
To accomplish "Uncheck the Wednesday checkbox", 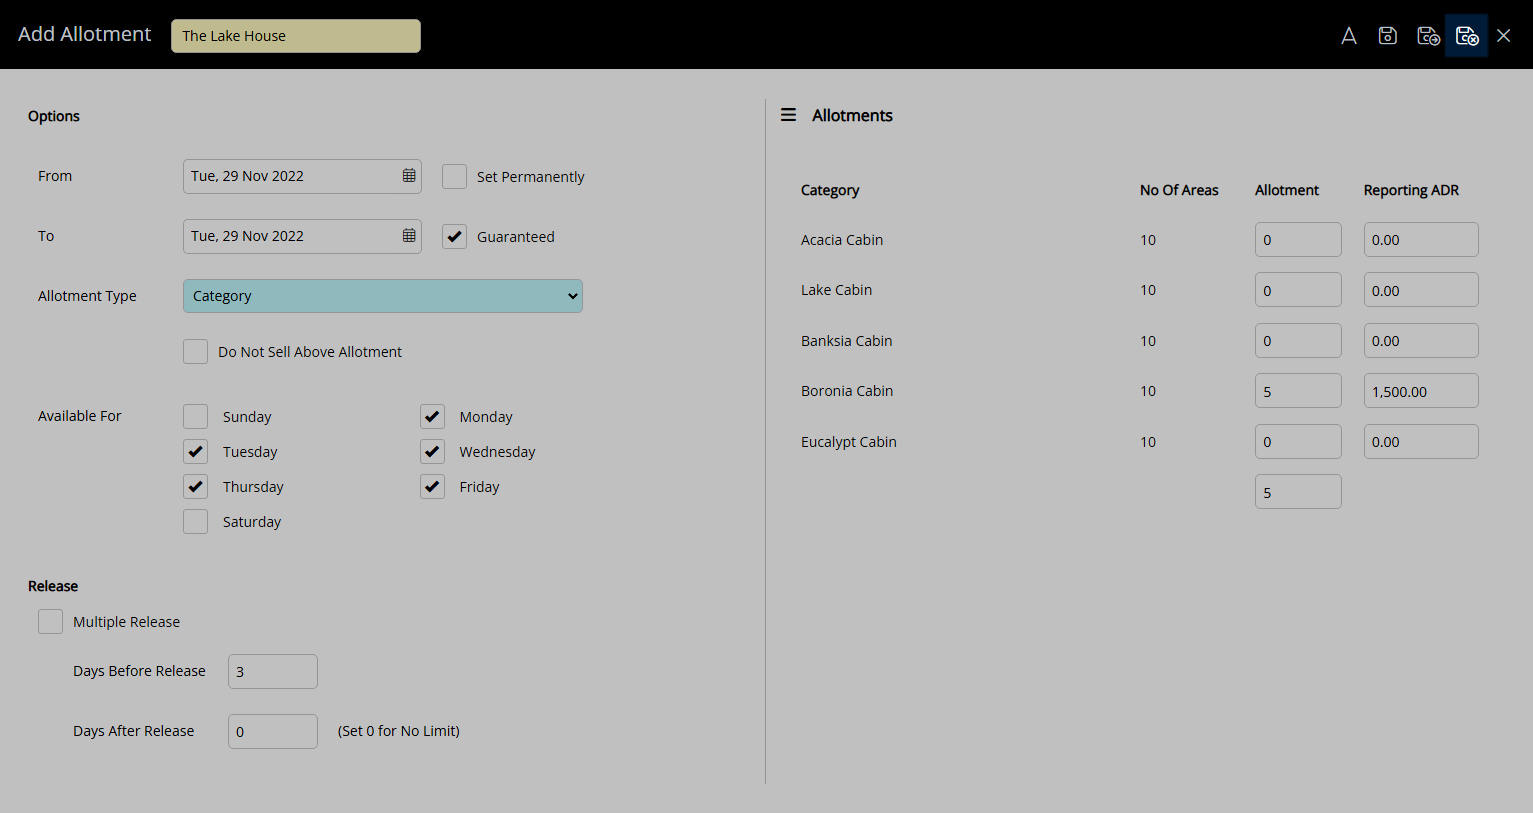I will [x=433, y=452].
